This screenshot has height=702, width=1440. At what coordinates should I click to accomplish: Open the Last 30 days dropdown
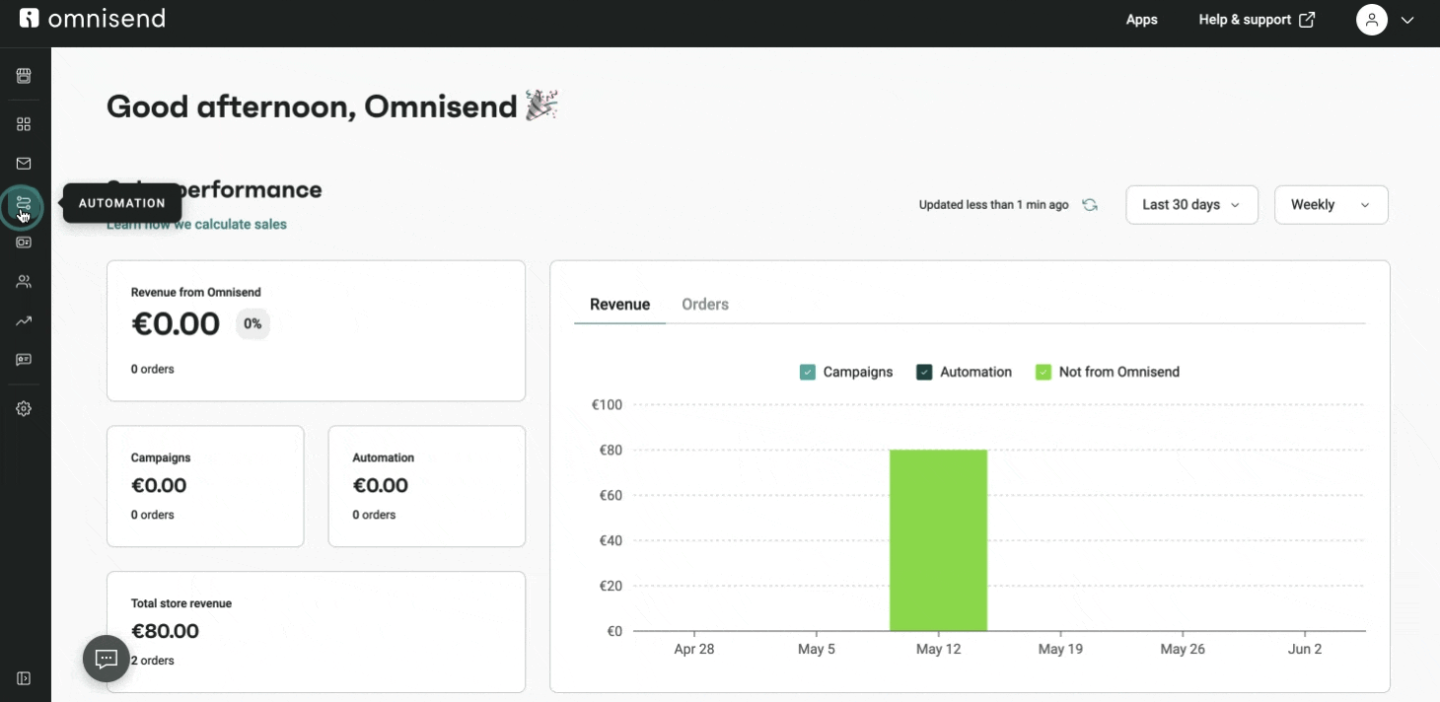pyautogui.click(x=1191, y=205)
